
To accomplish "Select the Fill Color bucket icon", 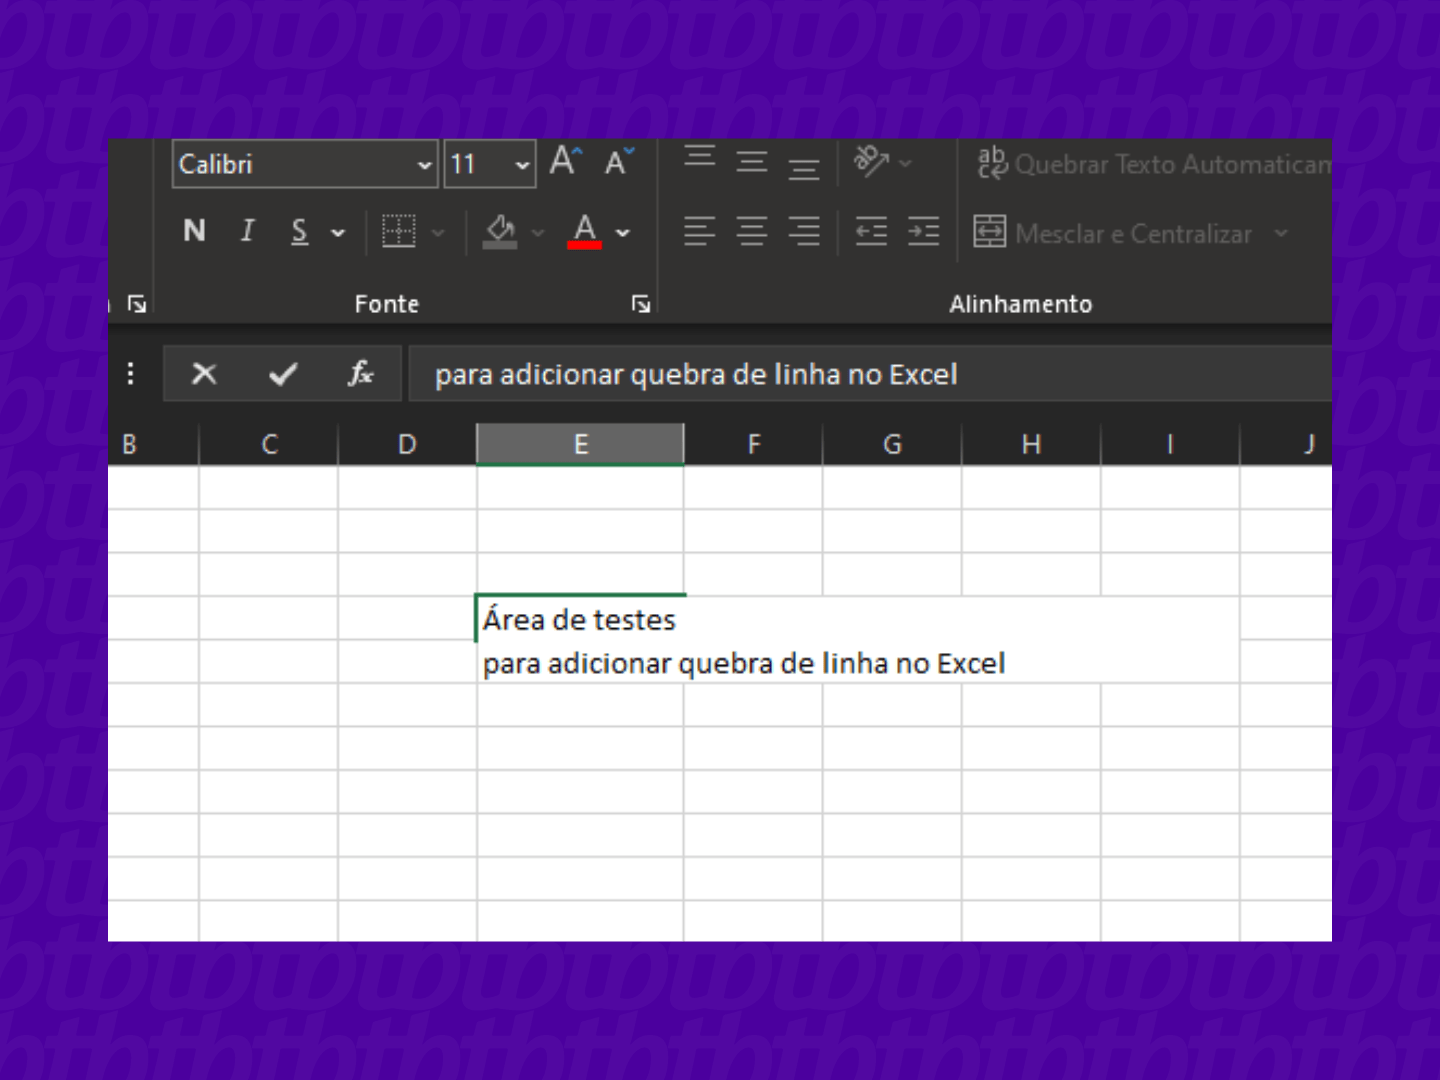I will 501,231.
